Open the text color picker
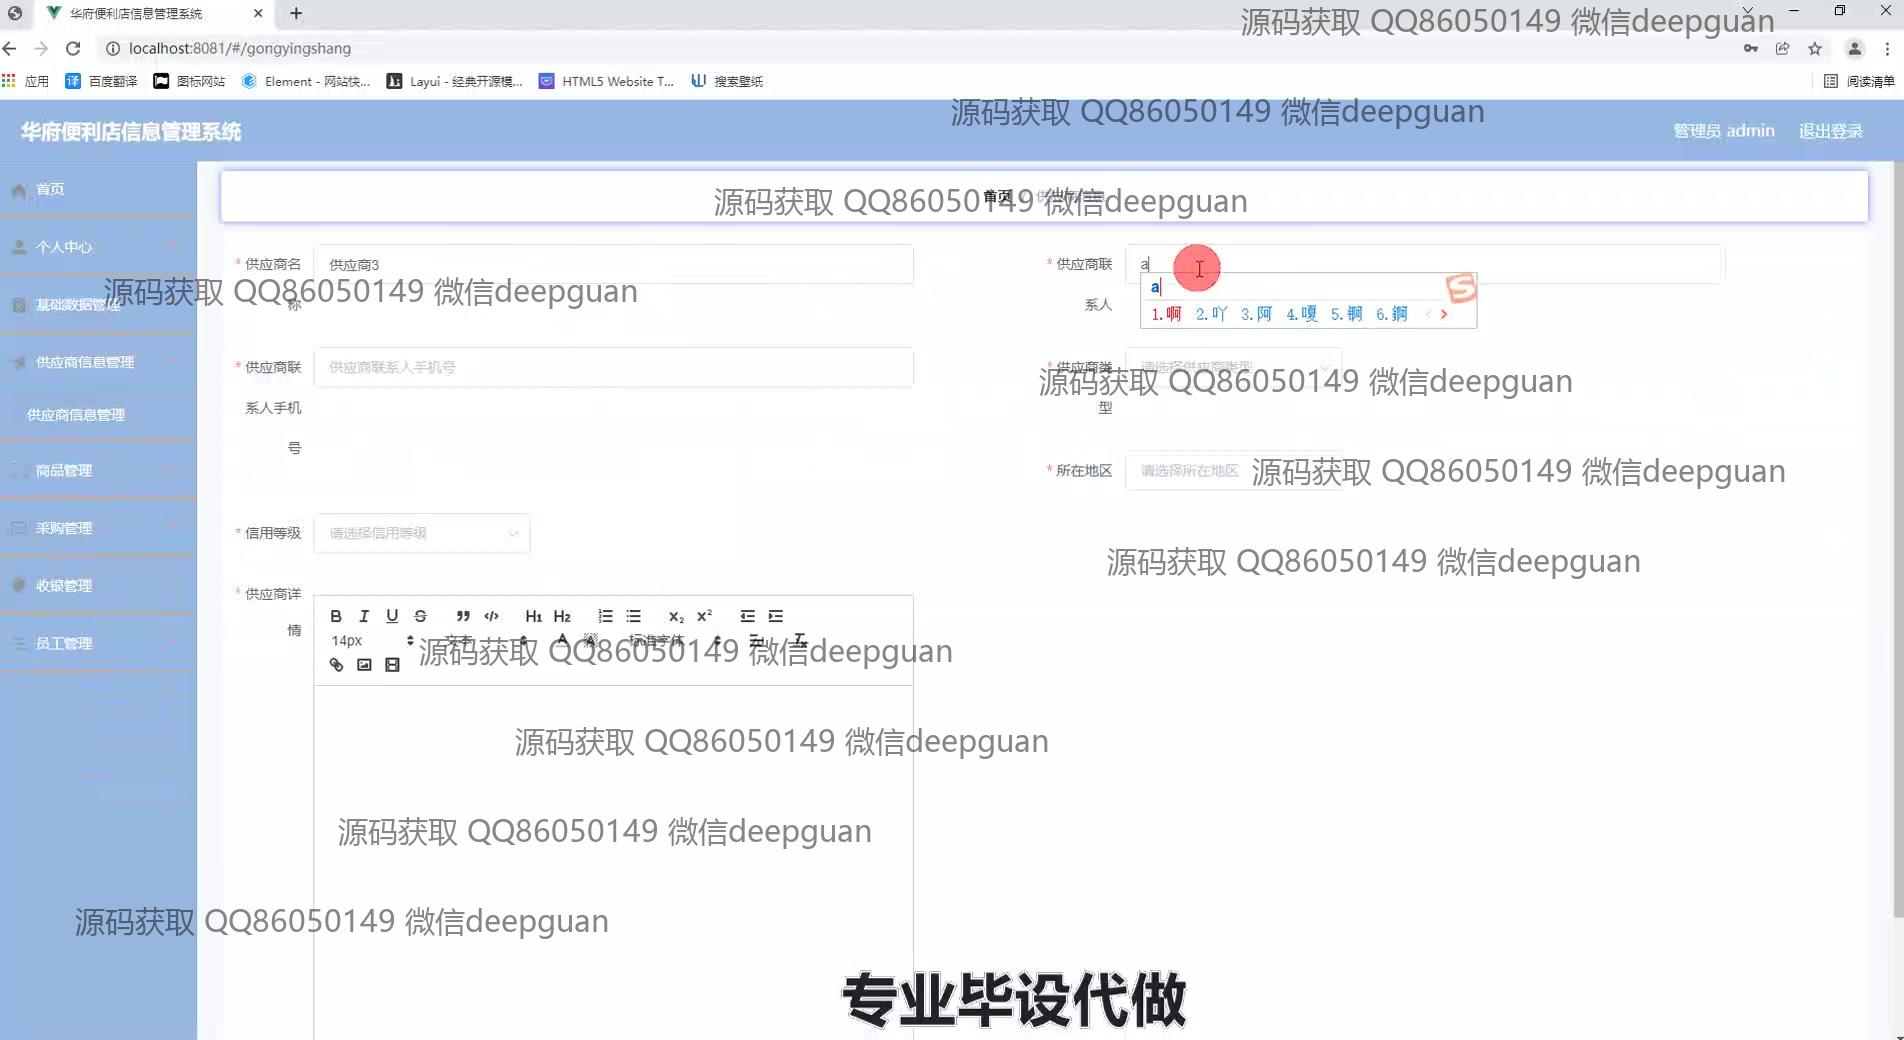Image resolution: width=1904 pixels, height=1040 pixels. point(563,640)
